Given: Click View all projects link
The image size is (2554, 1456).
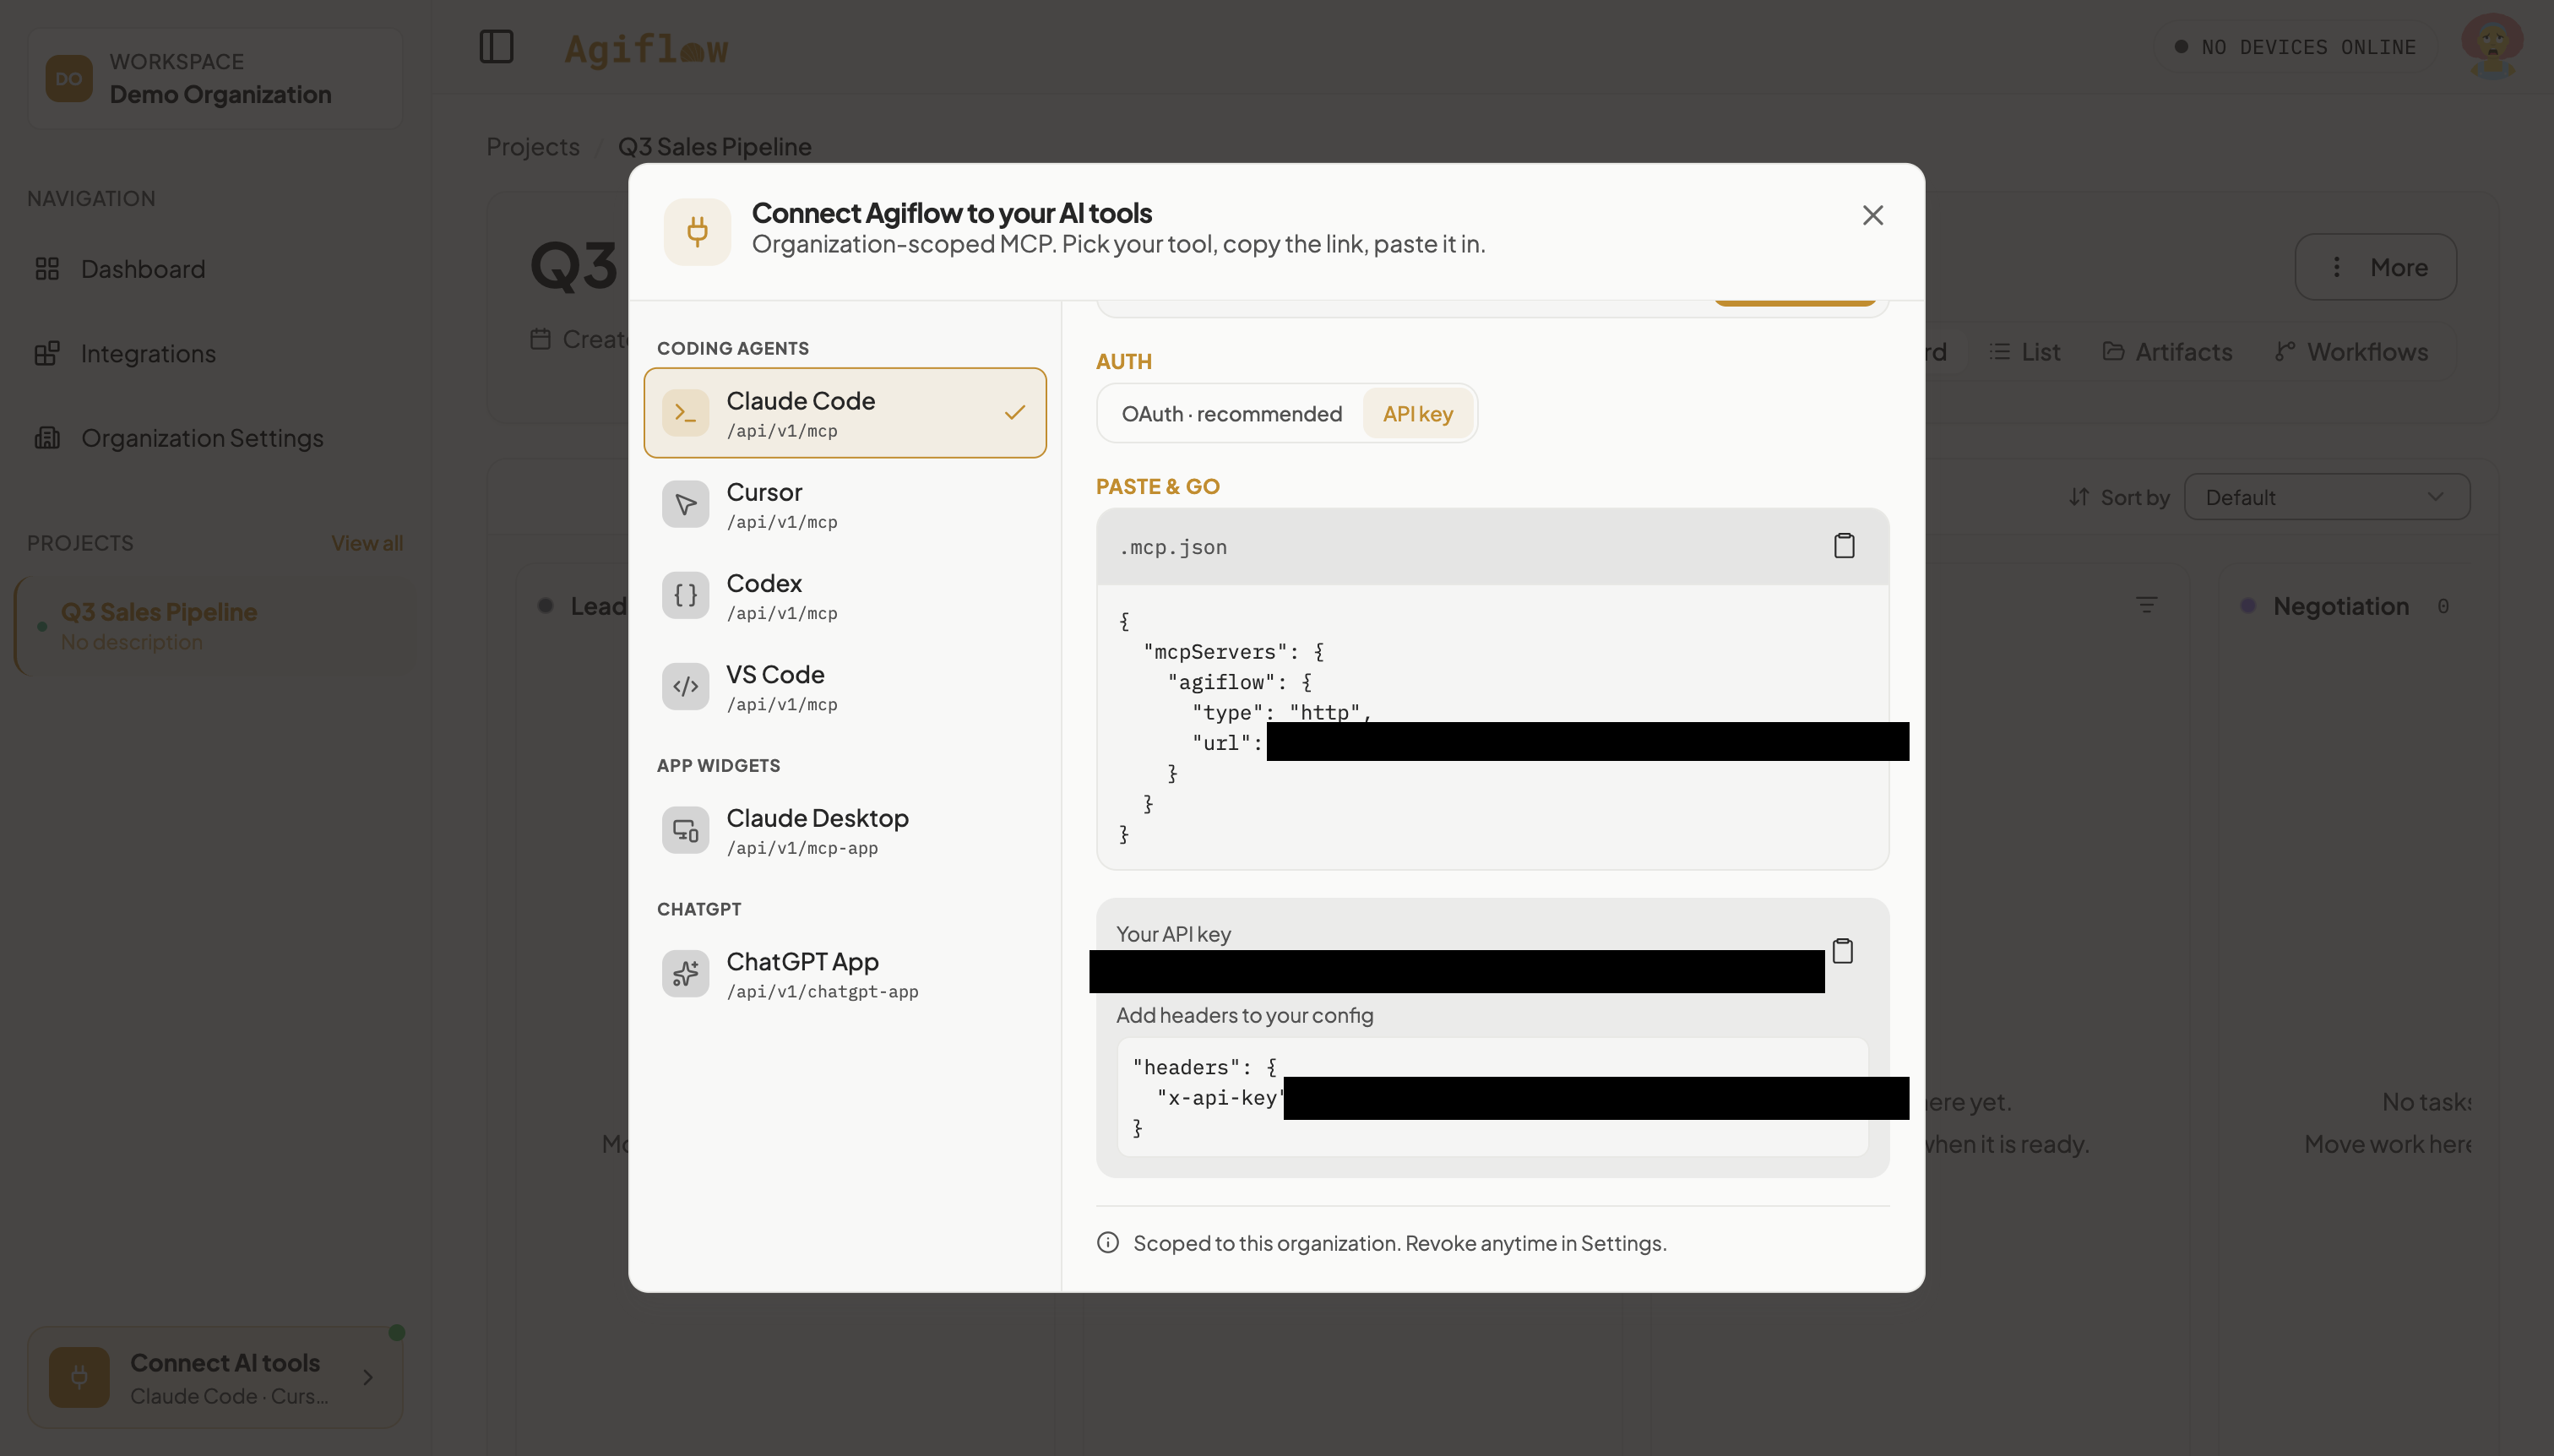Looking at the screenshot, I should pos(367,543).
